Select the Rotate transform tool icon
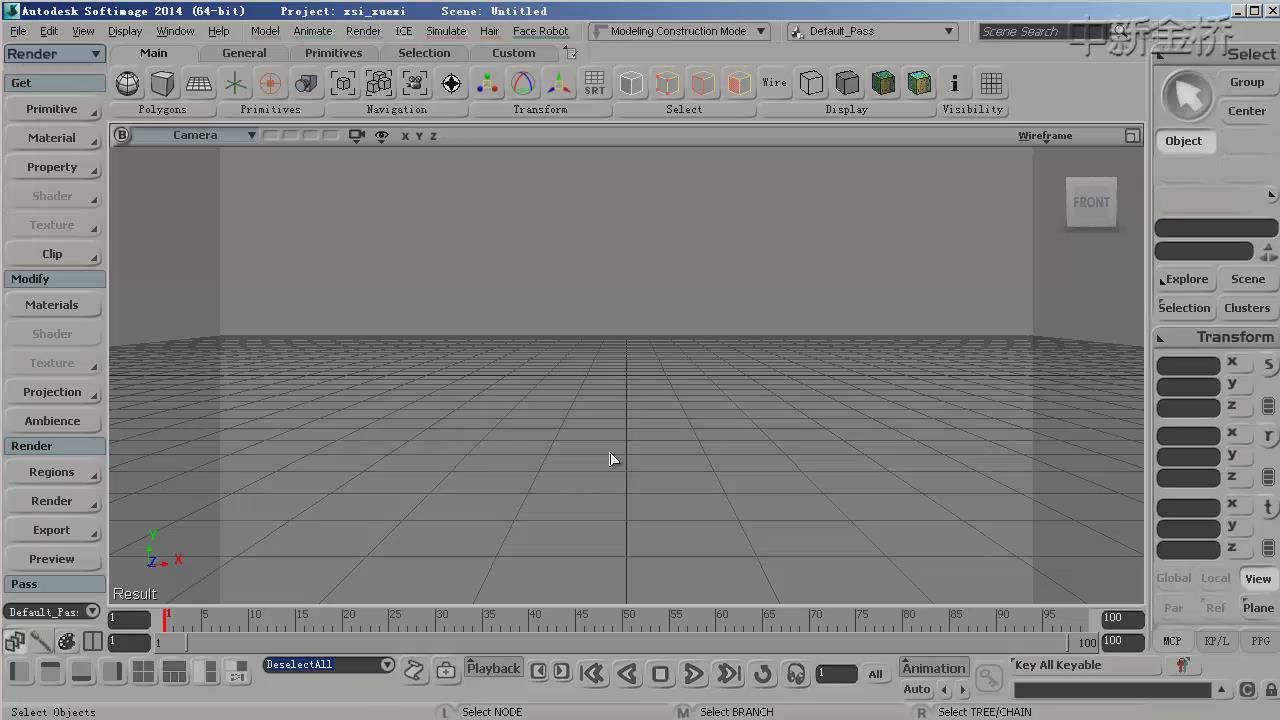 tap(523, 83)
